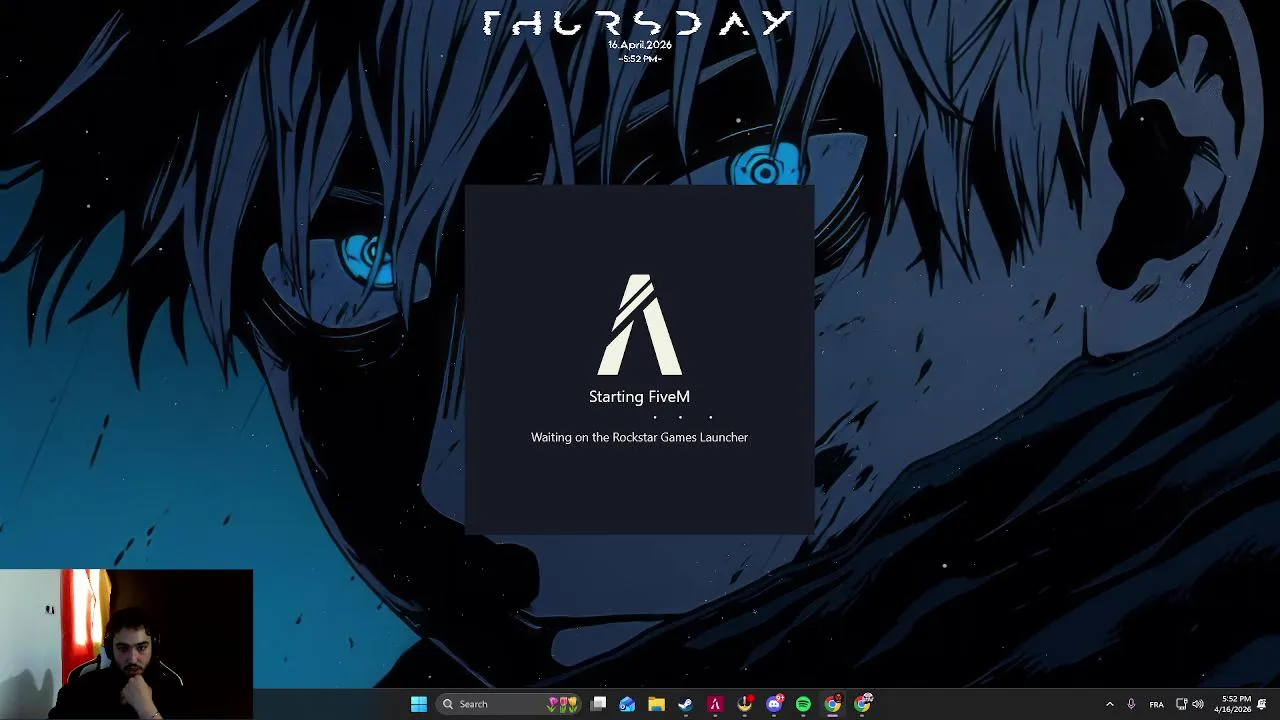The image size is (1280, 720).
Task: Open the volume speaker tray icon
Action: [1198, 704]
